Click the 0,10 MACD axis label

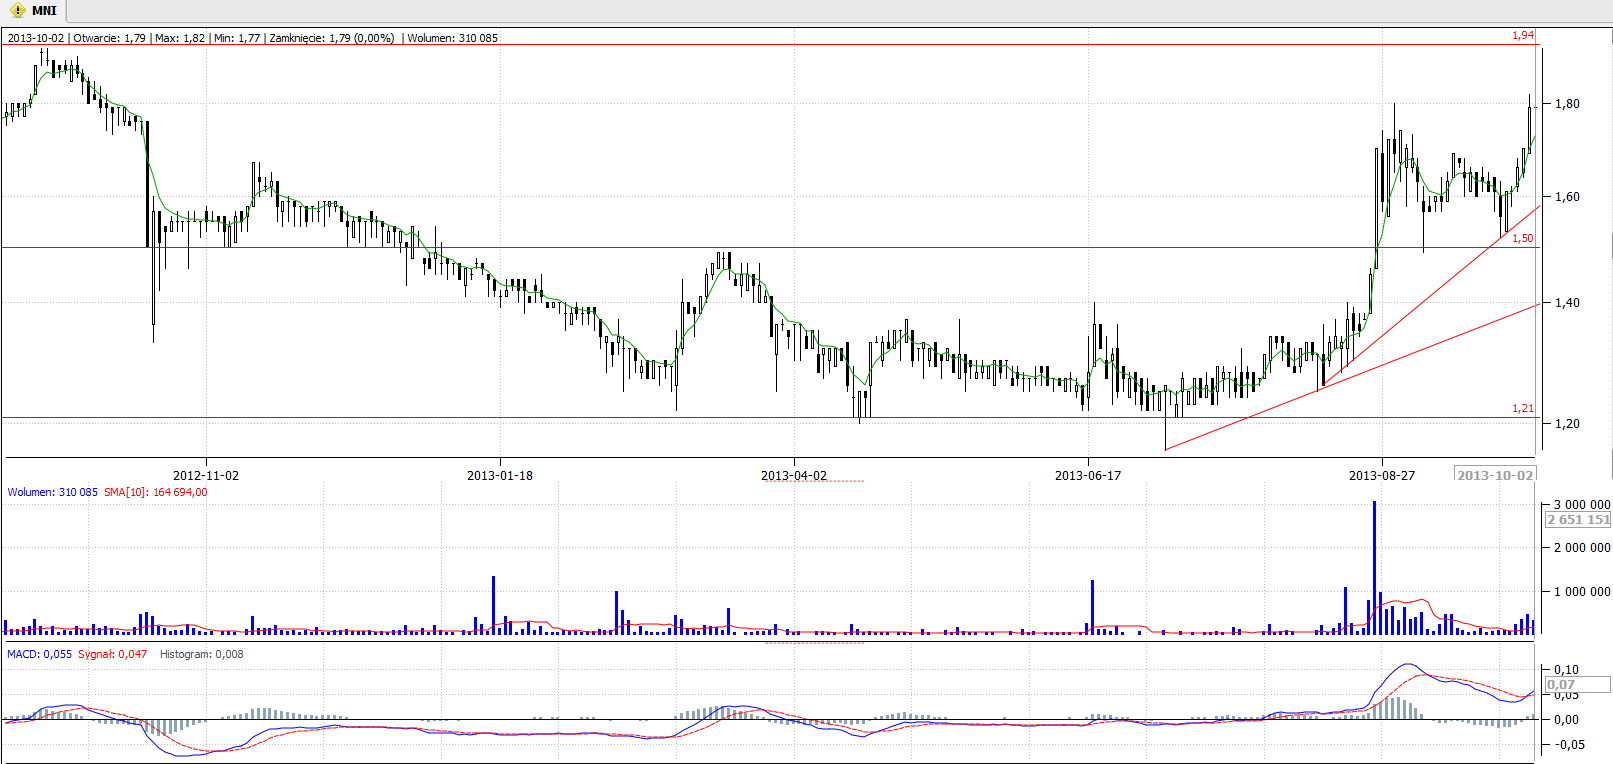pyautogui.click(x=1567, y=669)
